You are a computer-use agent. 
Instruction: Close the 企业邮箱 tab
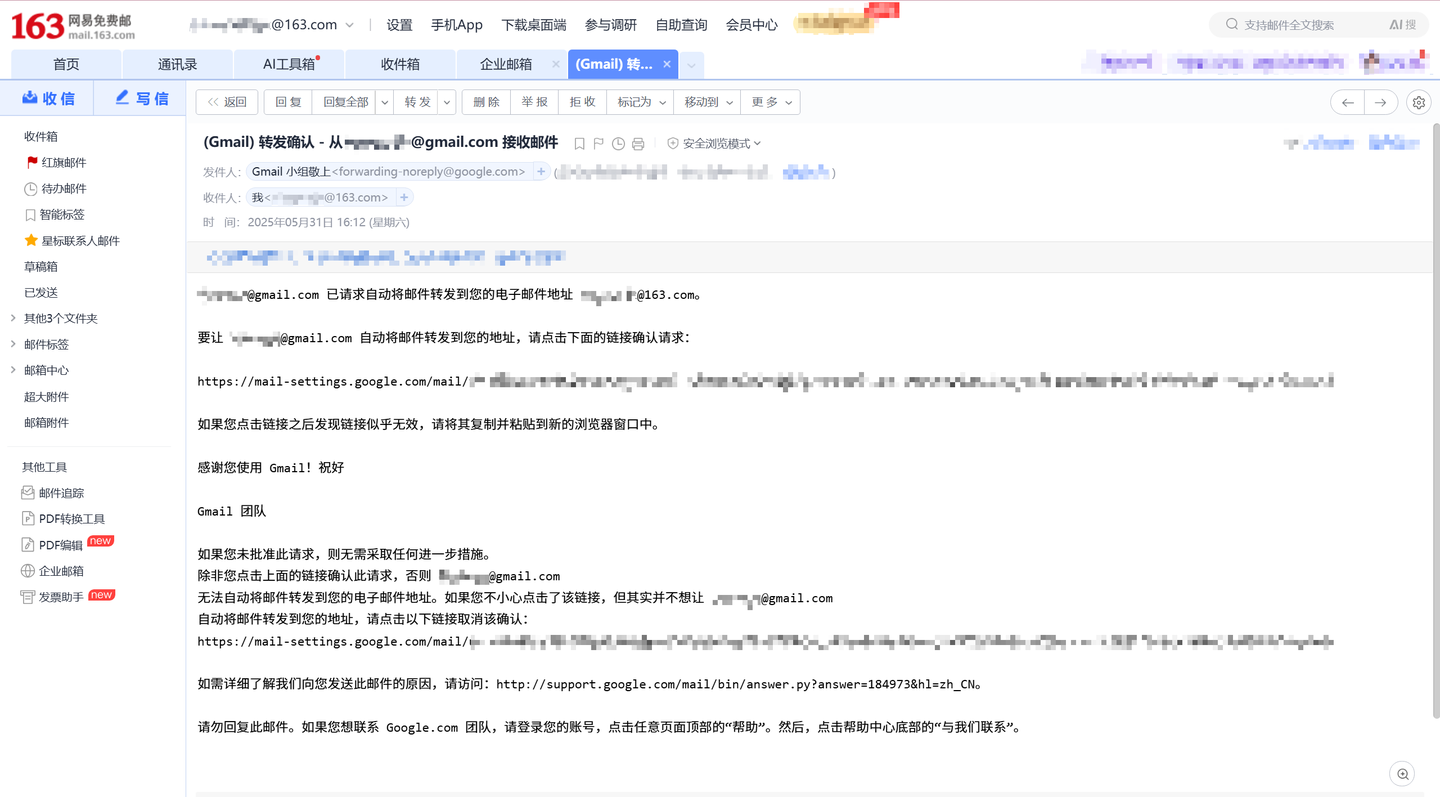(x=556, y=64)
